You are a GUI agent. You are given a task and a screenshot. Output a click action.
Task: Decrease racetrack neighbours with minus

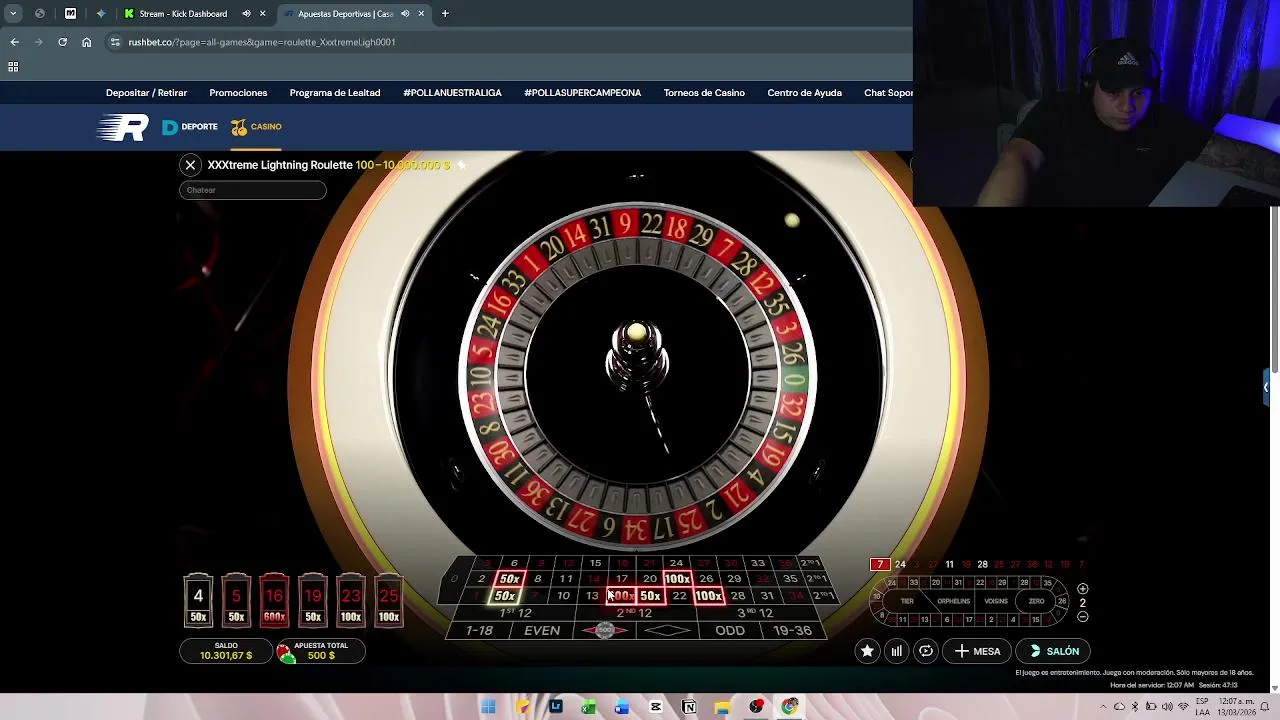coord(1082,617)
